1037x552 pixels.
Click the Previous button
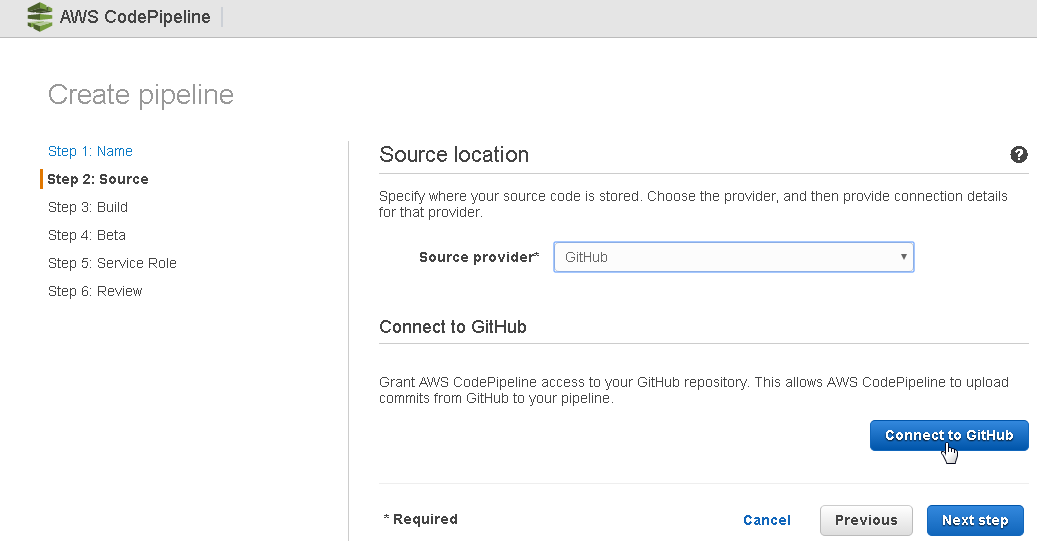(866, 520)
